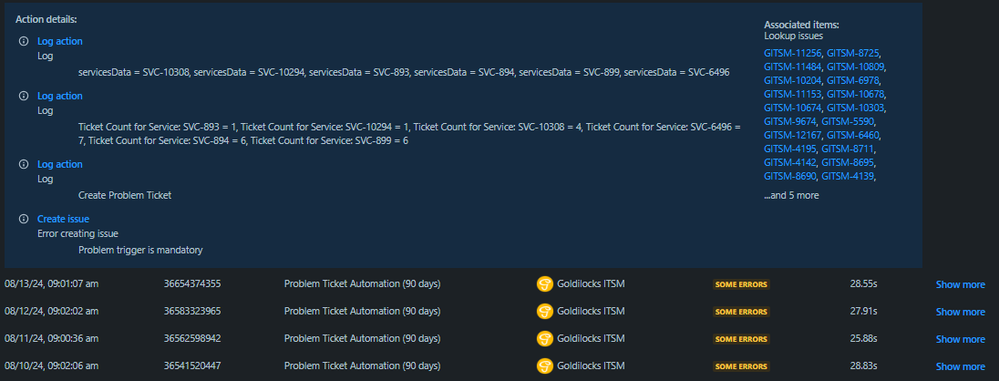Open issue GITSM-8711
This screenshot has height=381, width=999.
point(847,148)
